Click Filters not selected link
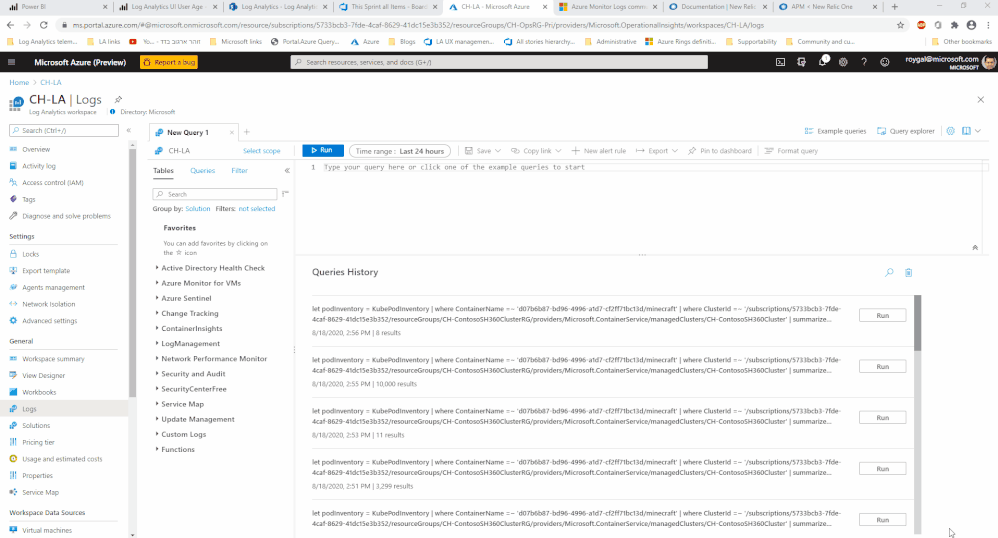The width and height of the screenshot is (998, 538). coord(257,209)
